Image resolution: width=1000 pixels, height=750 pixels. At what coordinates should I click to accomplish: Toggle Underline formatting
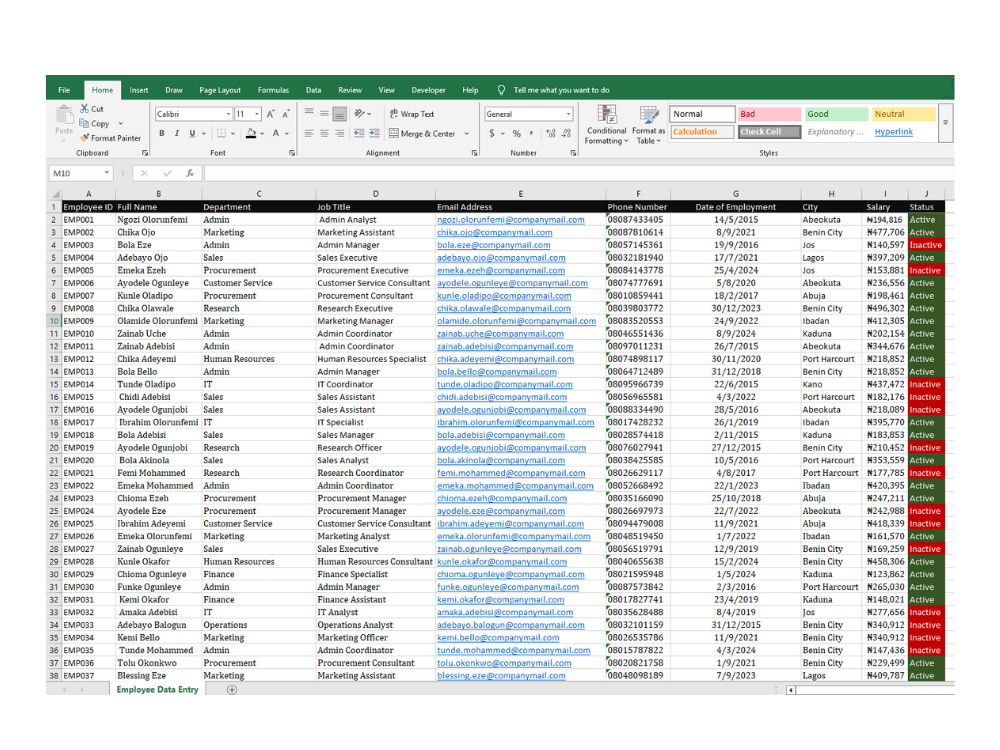pos(192,133)
